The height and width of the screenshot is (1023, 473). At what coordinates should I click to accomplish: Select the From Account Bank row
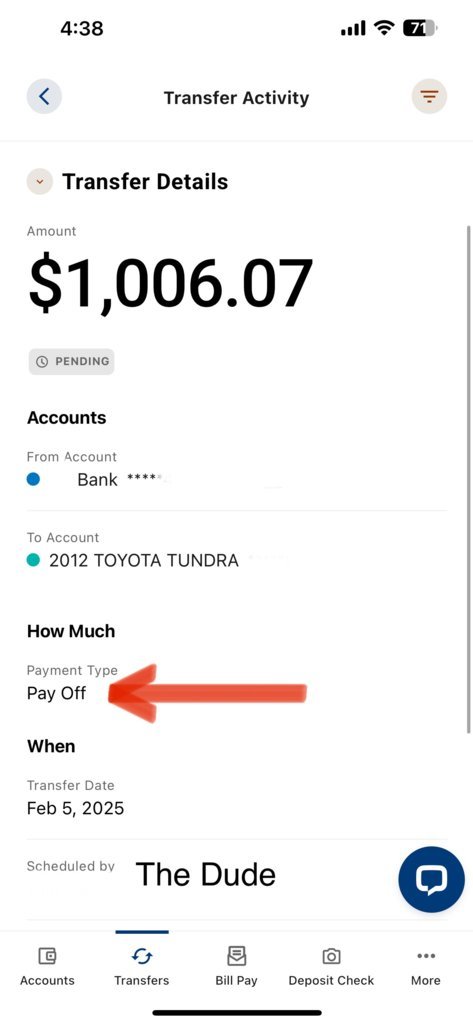click(237, 470)
